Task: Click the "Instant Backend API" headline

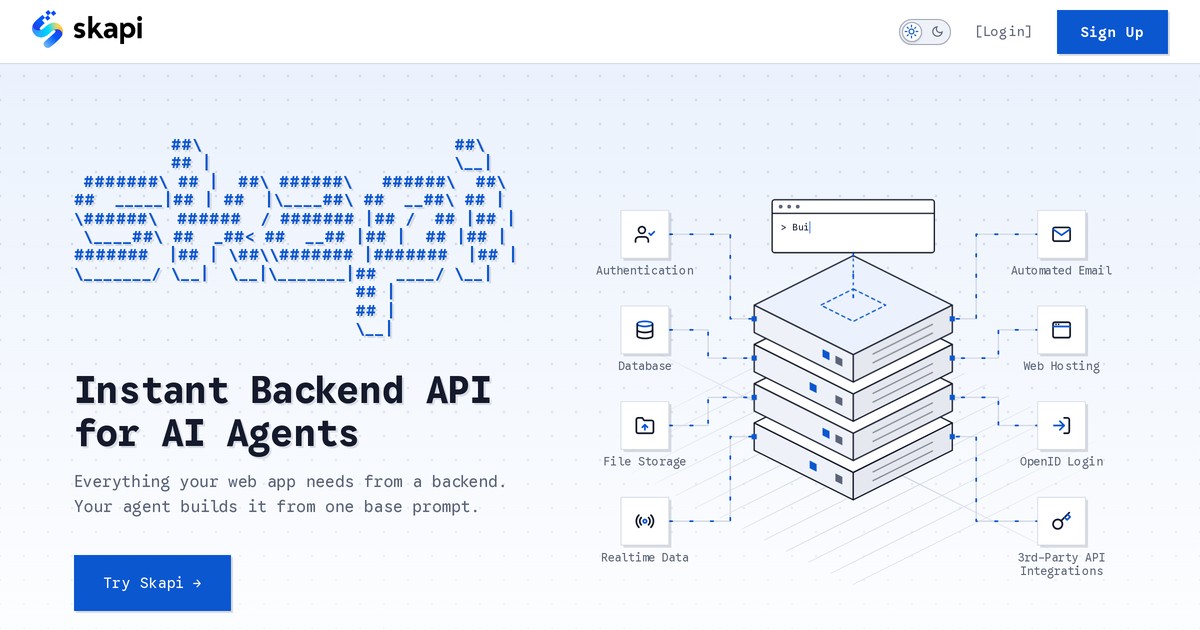Action: tap(283, 389)
